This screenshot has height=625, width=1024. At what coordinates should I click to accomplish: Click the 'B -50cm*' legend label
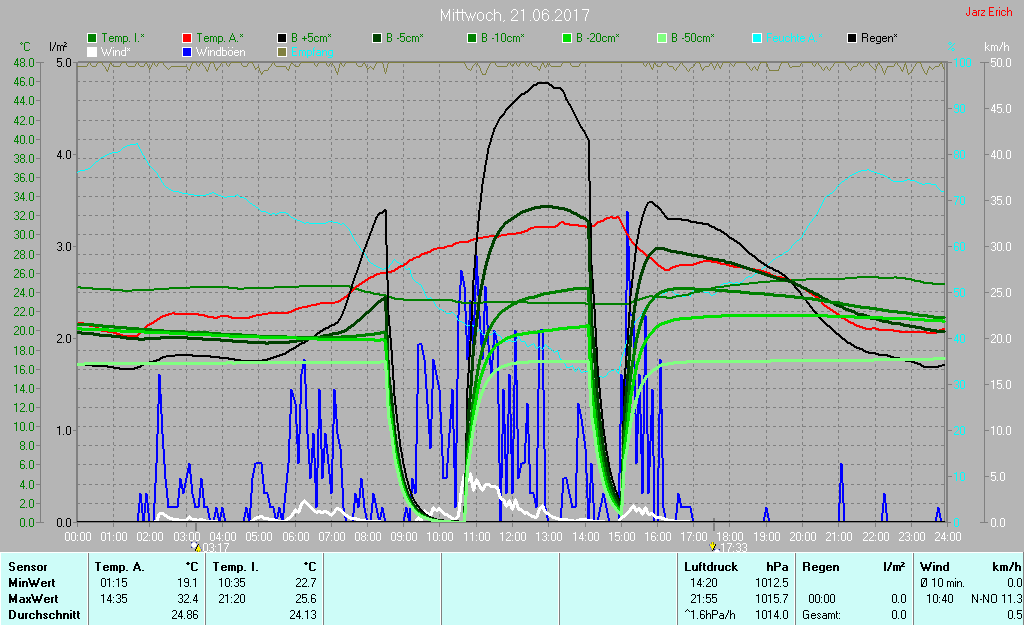693,38
